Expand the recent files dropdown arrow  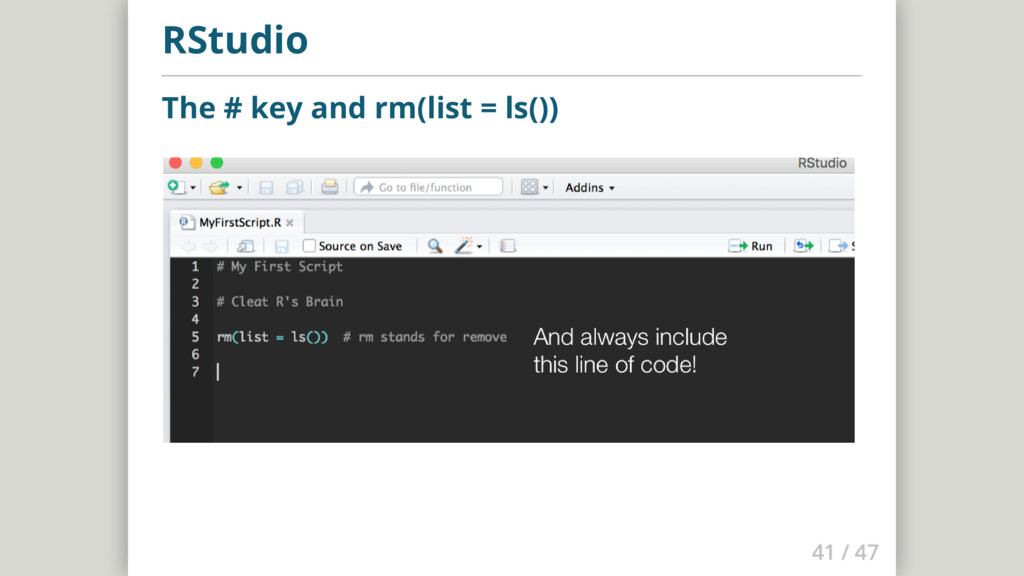pos(240,188)
